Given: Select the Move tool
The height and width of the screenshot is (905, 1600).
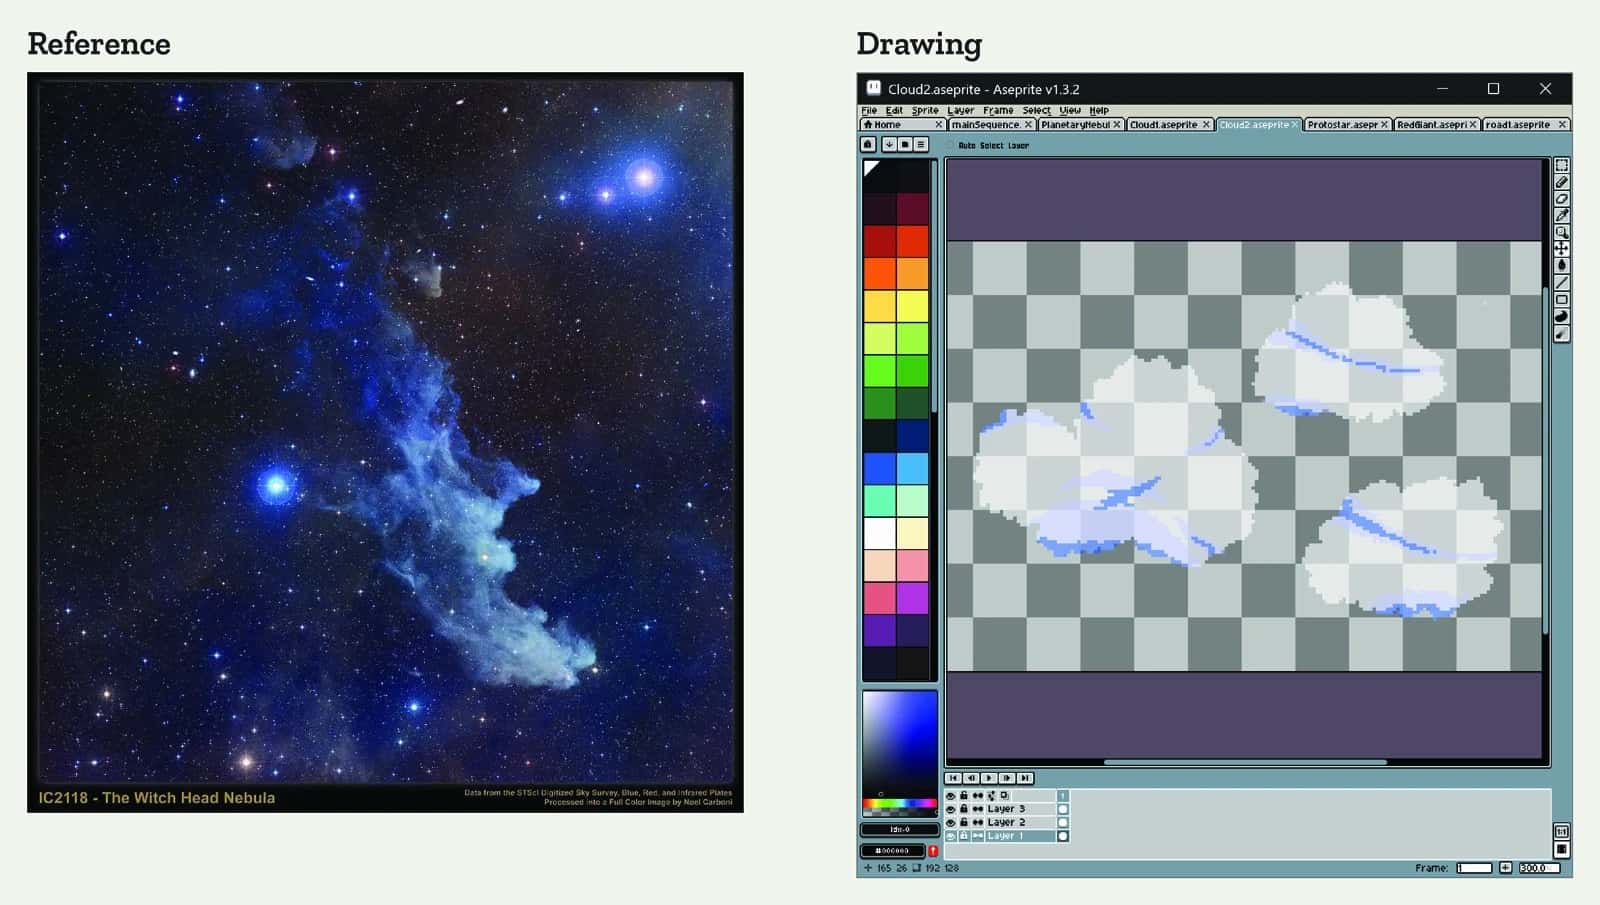Looking at the screenshot, I should click(x=1561, y=249).
